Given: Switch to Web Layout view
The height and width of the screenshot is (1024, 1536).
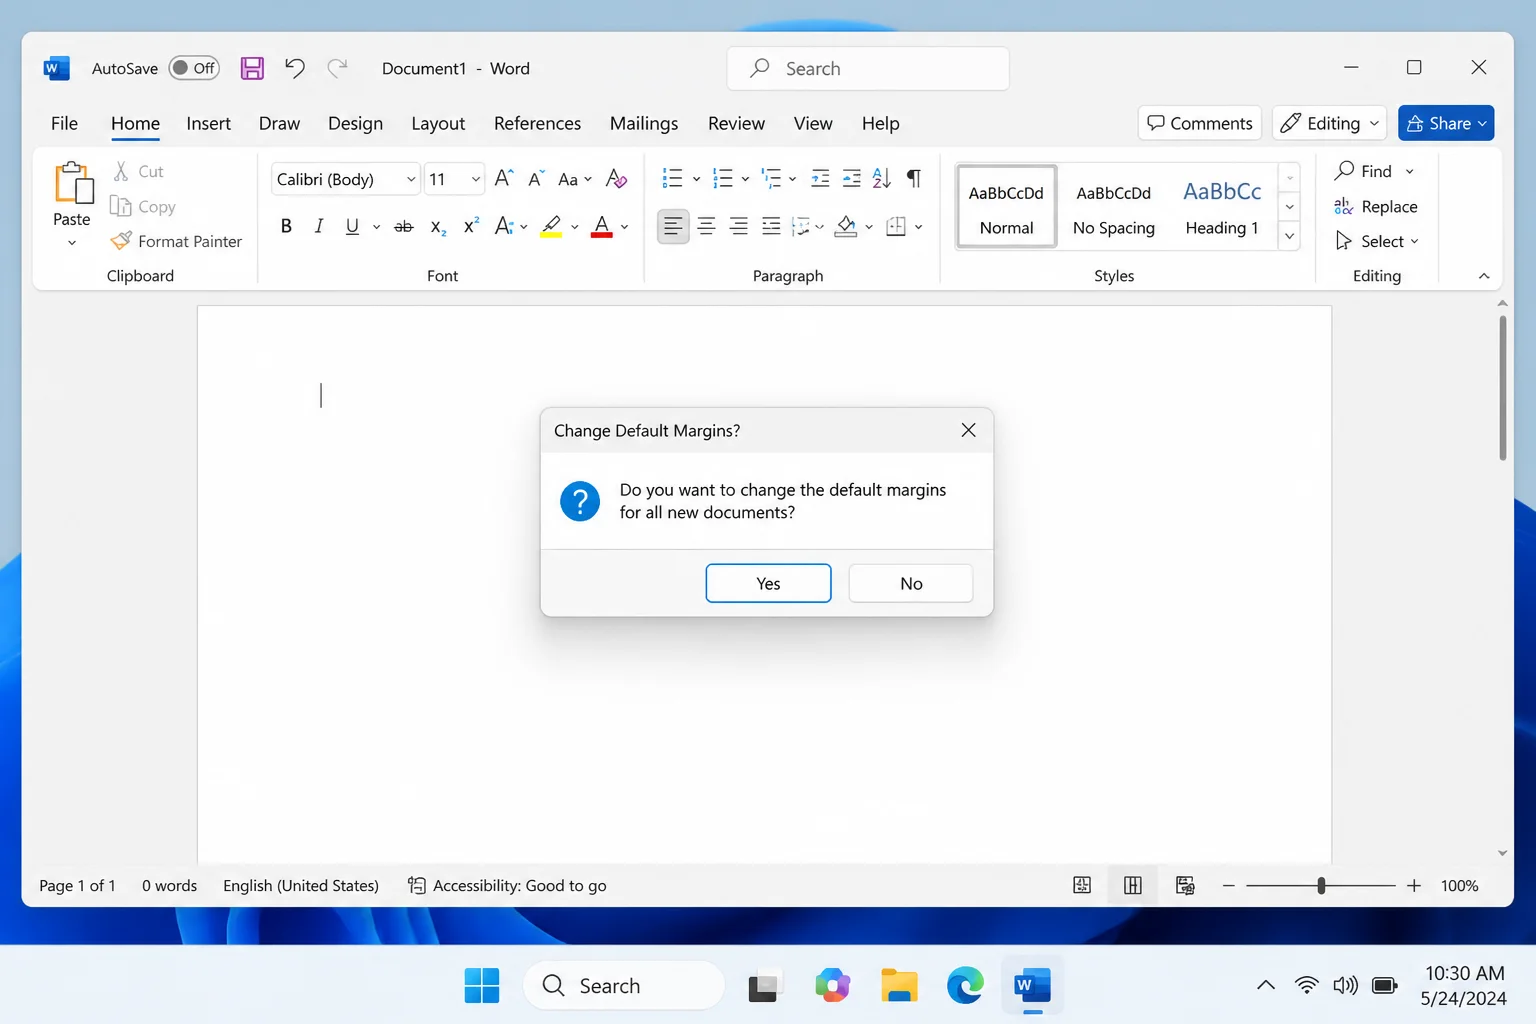Looking at the screenshot, I should [x=1185, y=885].
